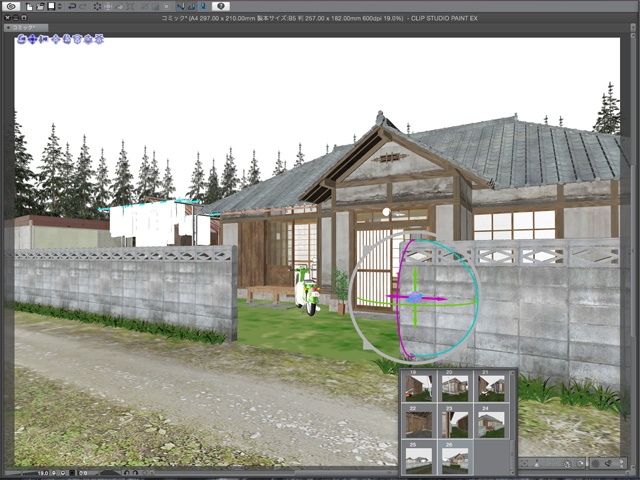Viewport: 640px width, 480px height.
Task: Open the 3D object settings wrench icon
Action: (x=608, y=463)
